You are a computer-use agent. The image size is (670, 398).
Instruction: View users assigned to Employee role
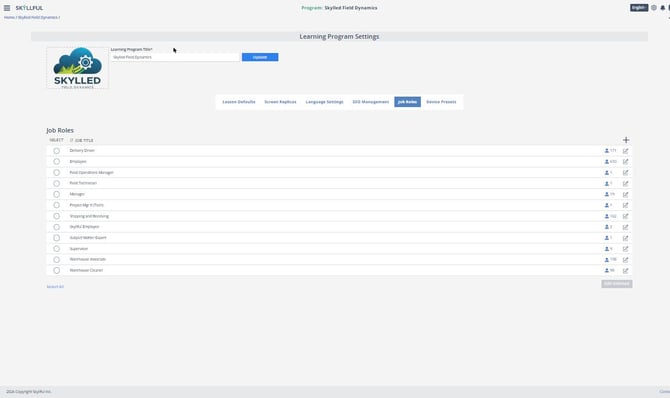(x=610, y=162)
